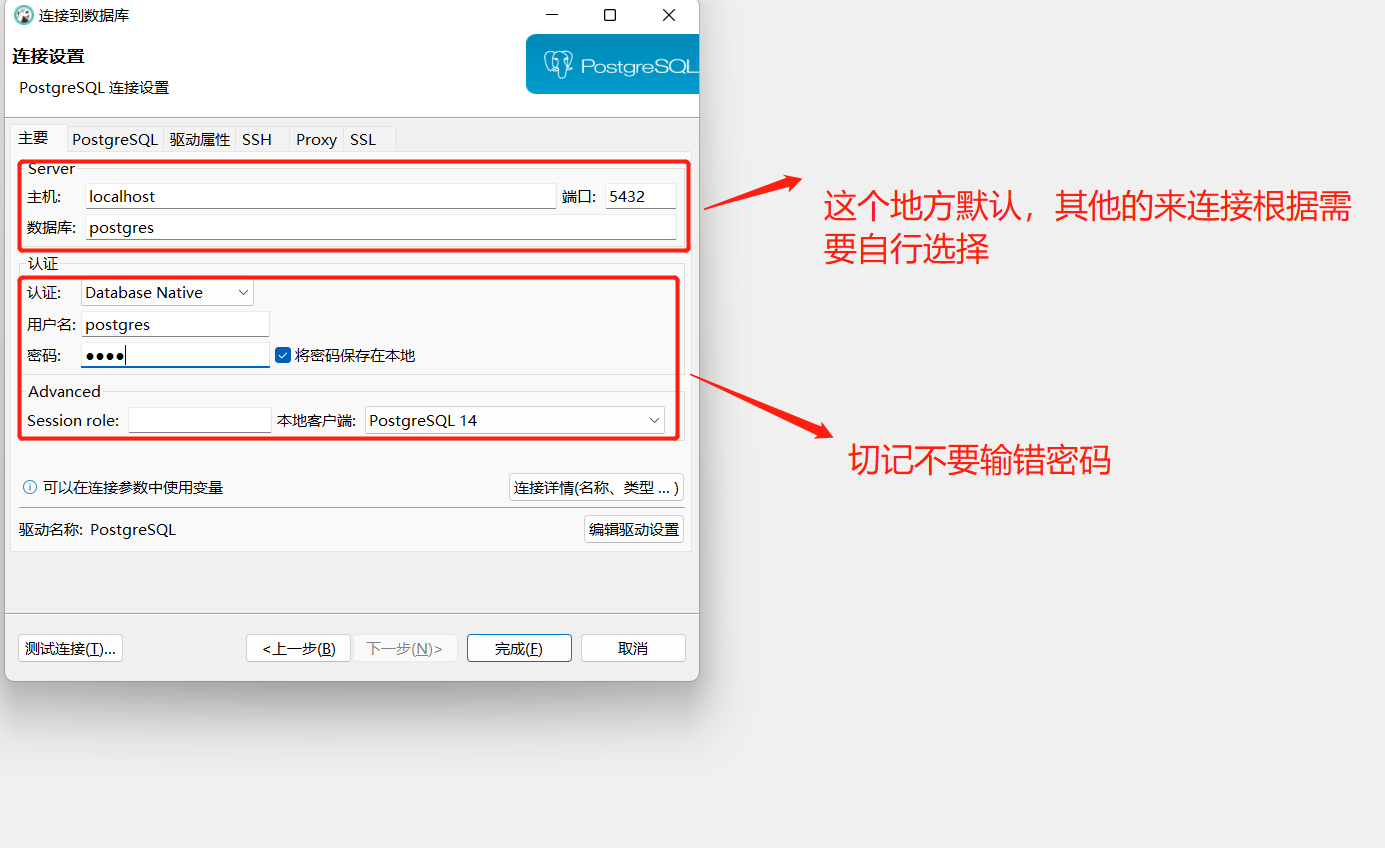Focus the 用户名 postgres field
1385x848 pixels.
(x=175, y=325)
